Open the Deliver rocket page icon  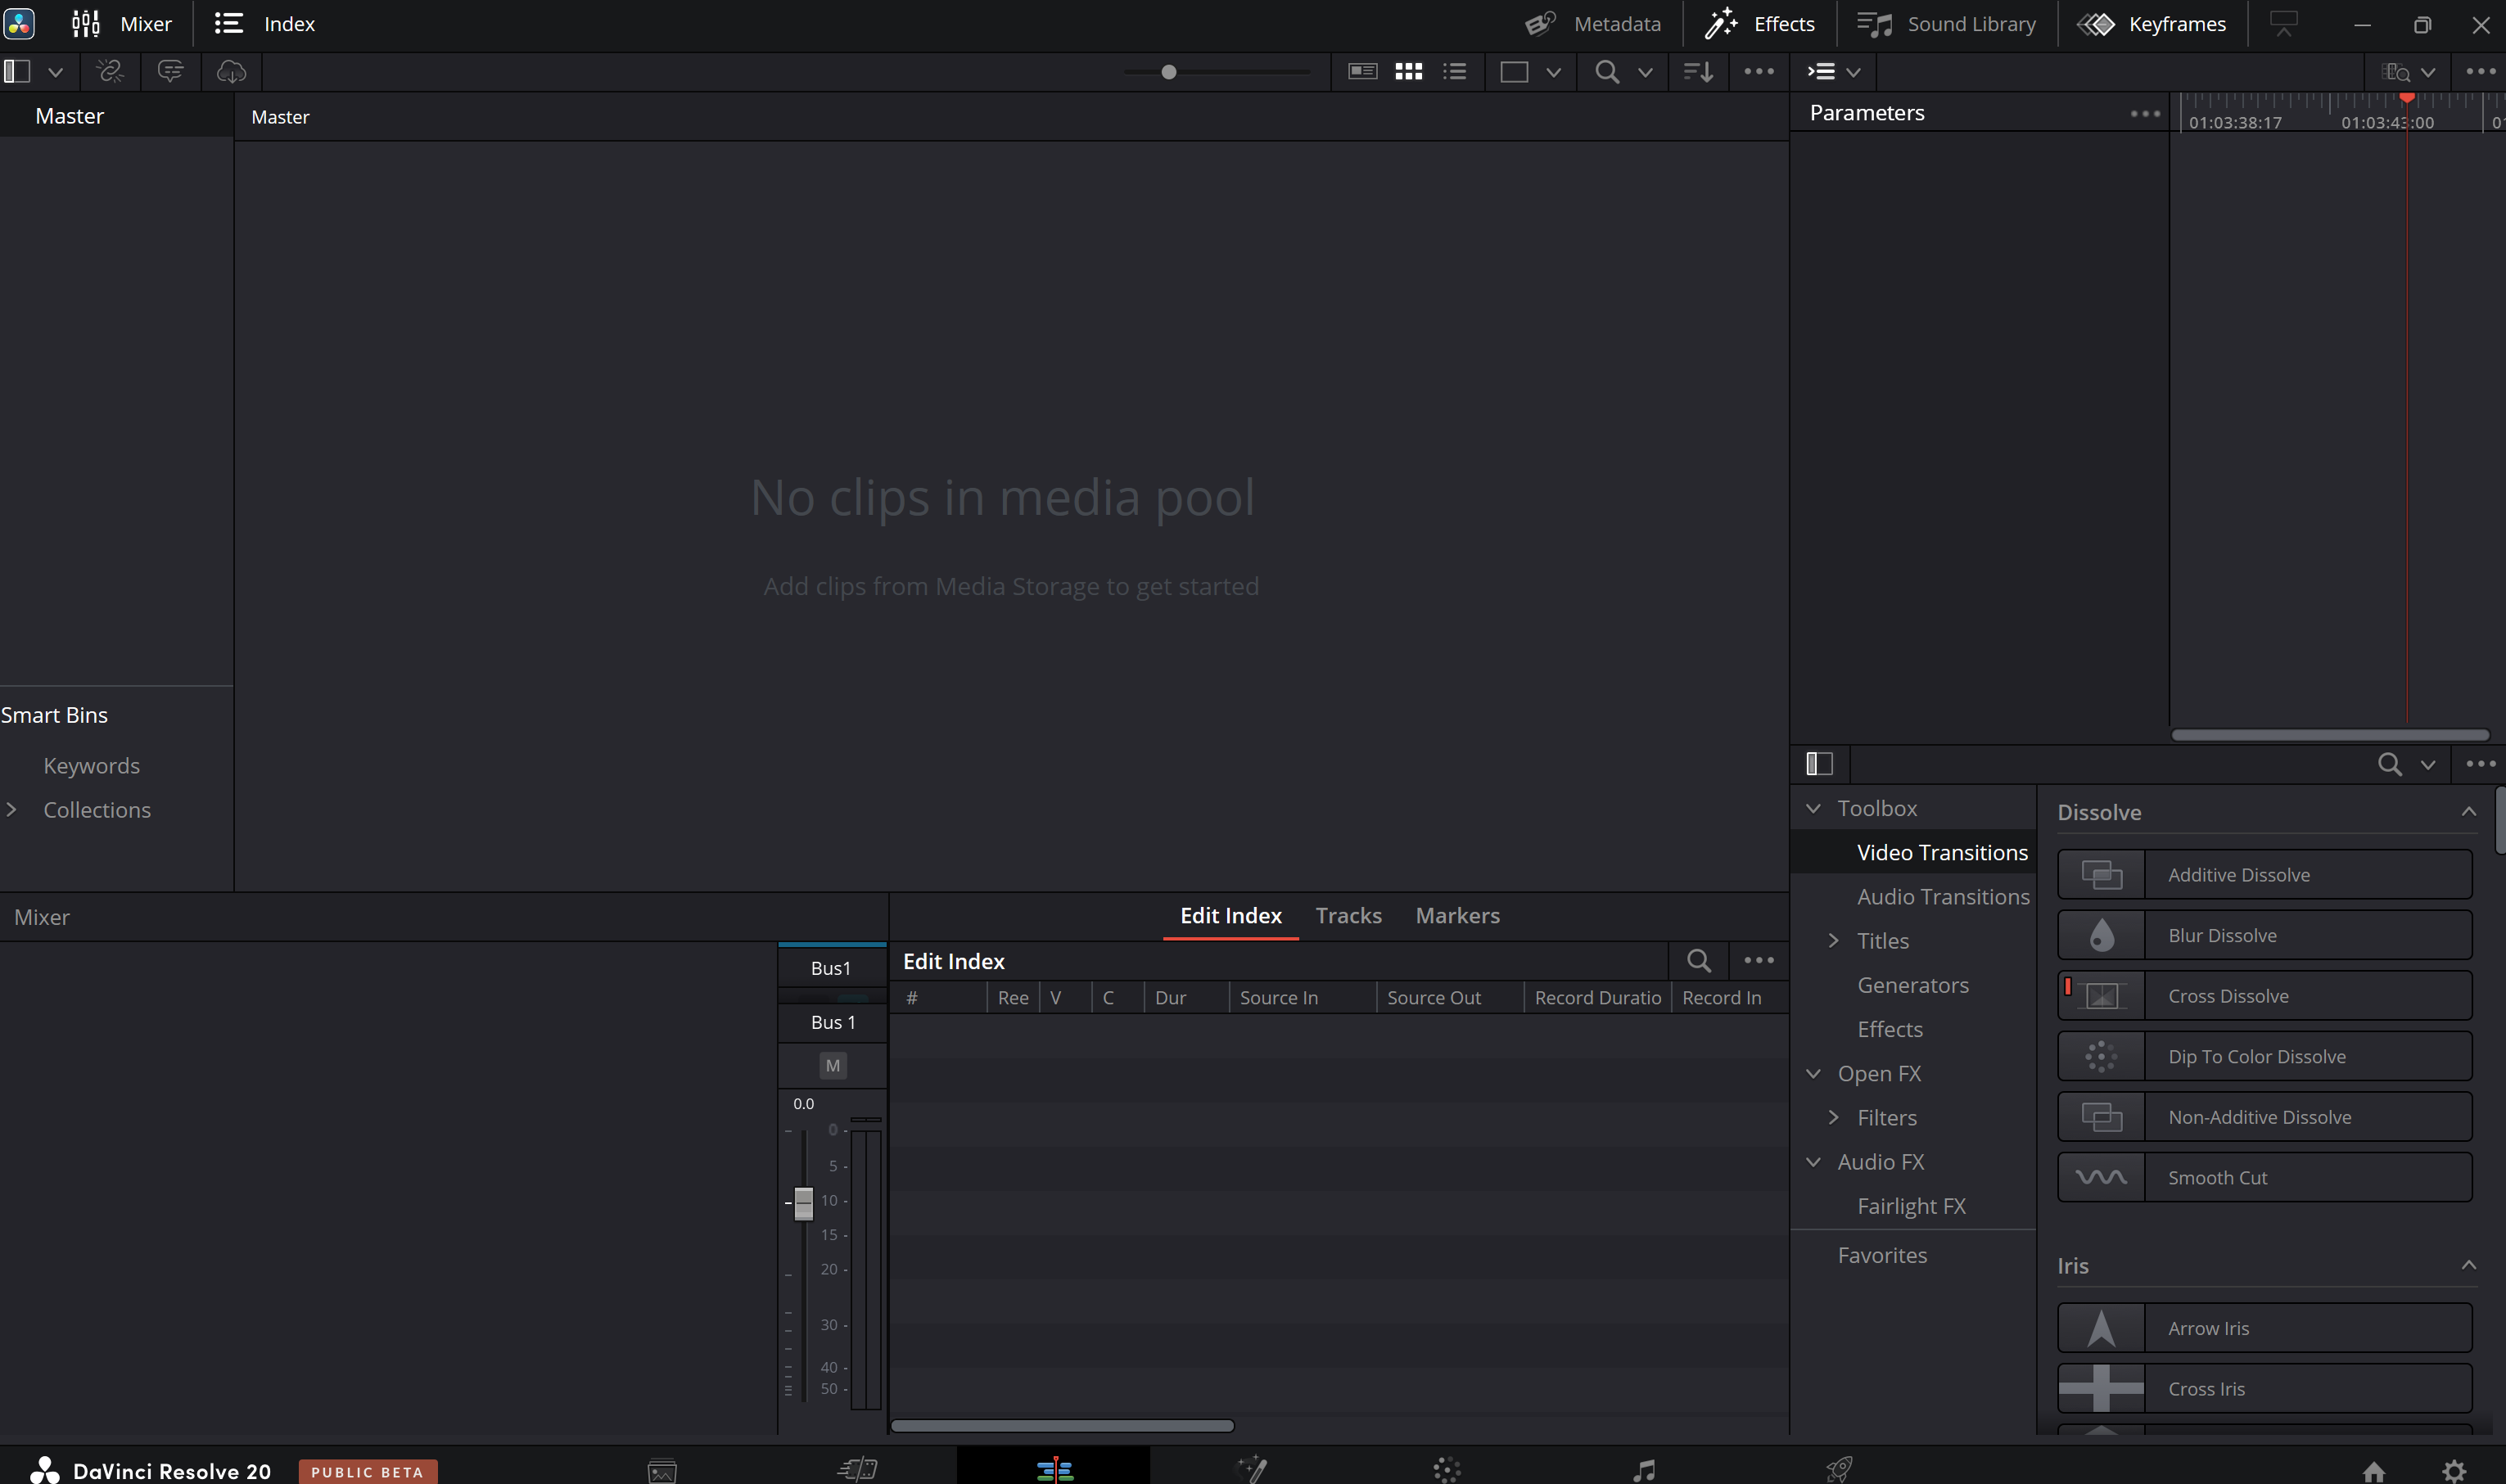(1840, 1470)
